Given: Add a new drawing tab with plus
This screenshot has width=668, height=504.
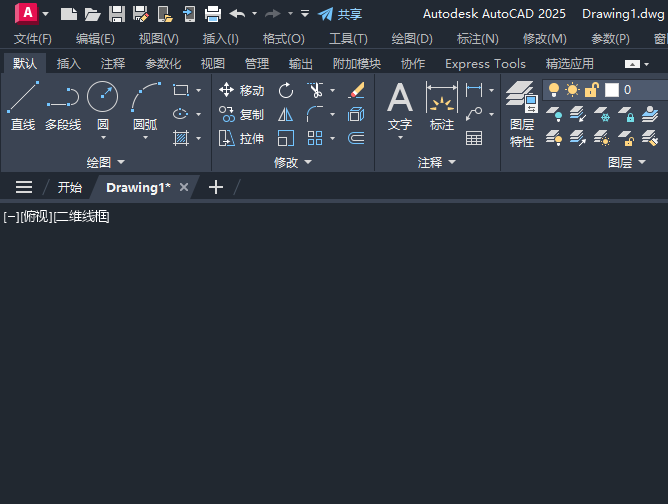Looking at the screenshot, I should (216, 187).
